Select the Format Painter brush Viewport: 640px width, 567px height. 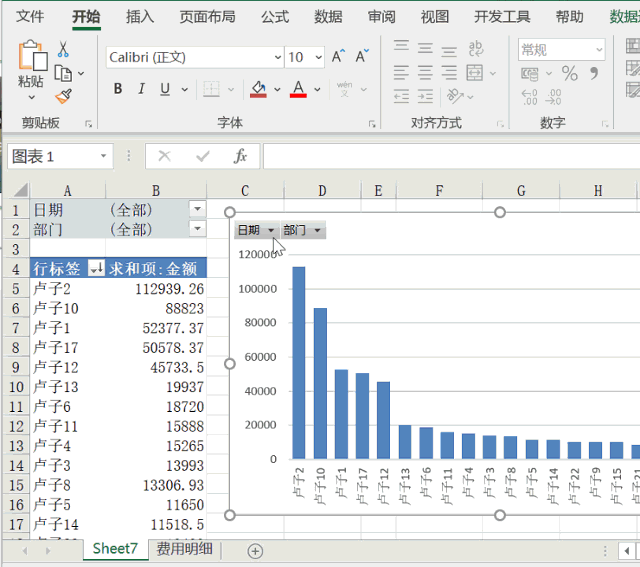coord(63,97)
